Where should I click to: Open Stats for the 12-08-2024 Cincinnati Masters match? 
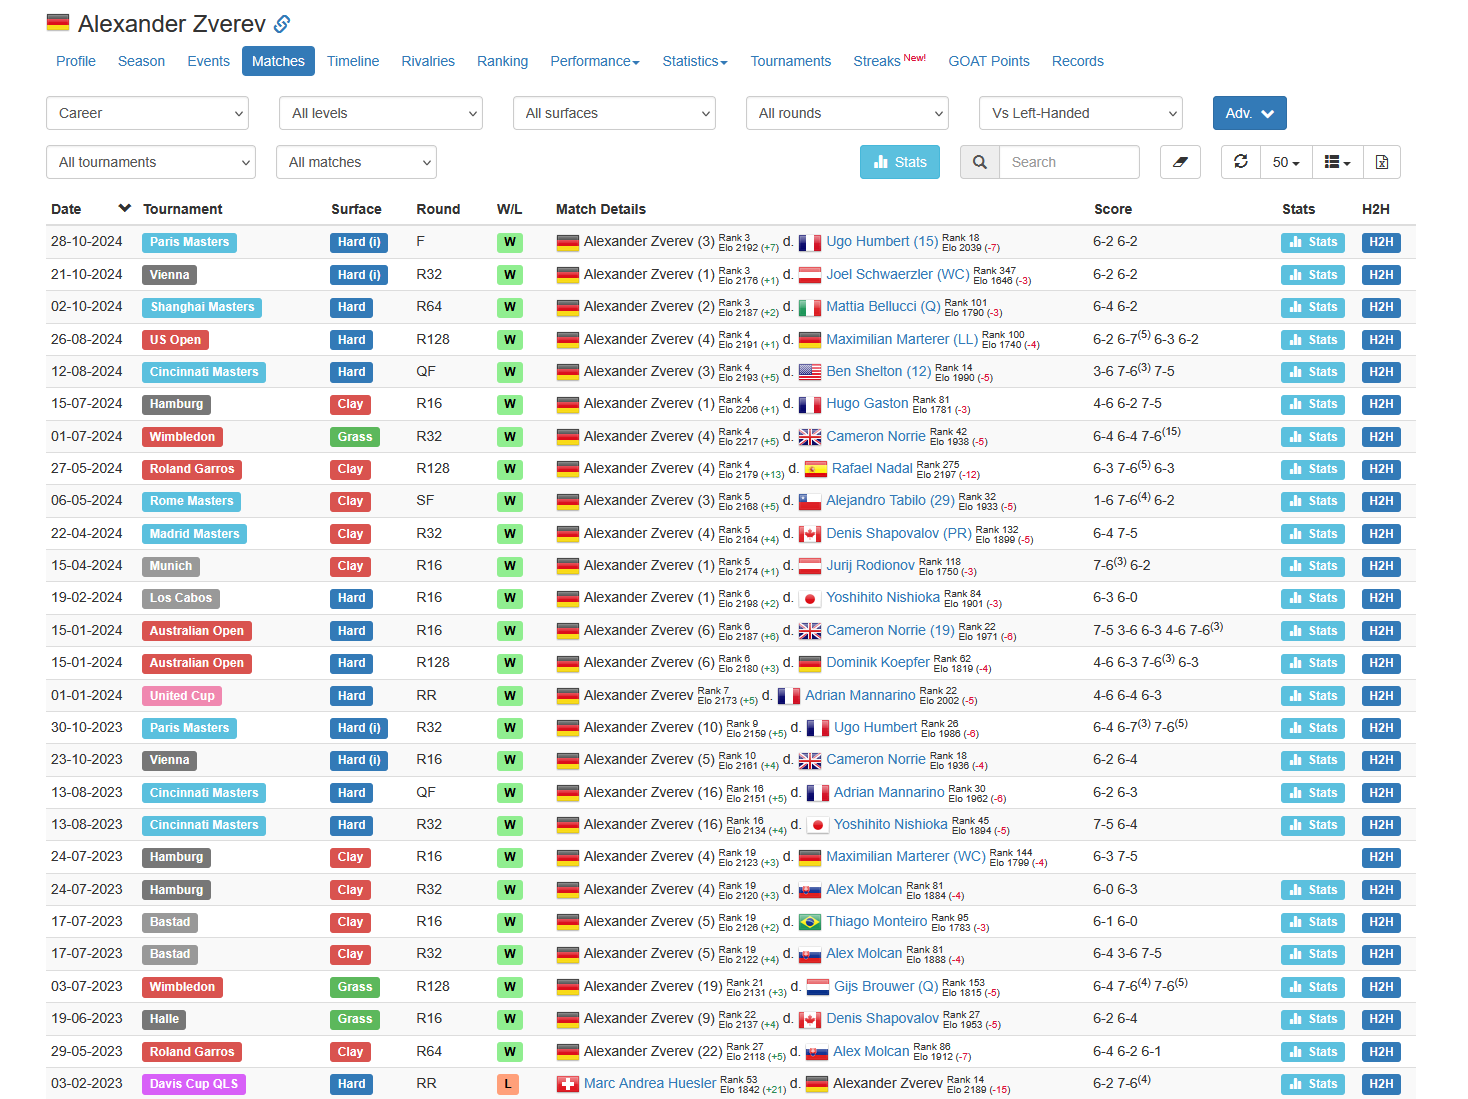[1313, 372]
